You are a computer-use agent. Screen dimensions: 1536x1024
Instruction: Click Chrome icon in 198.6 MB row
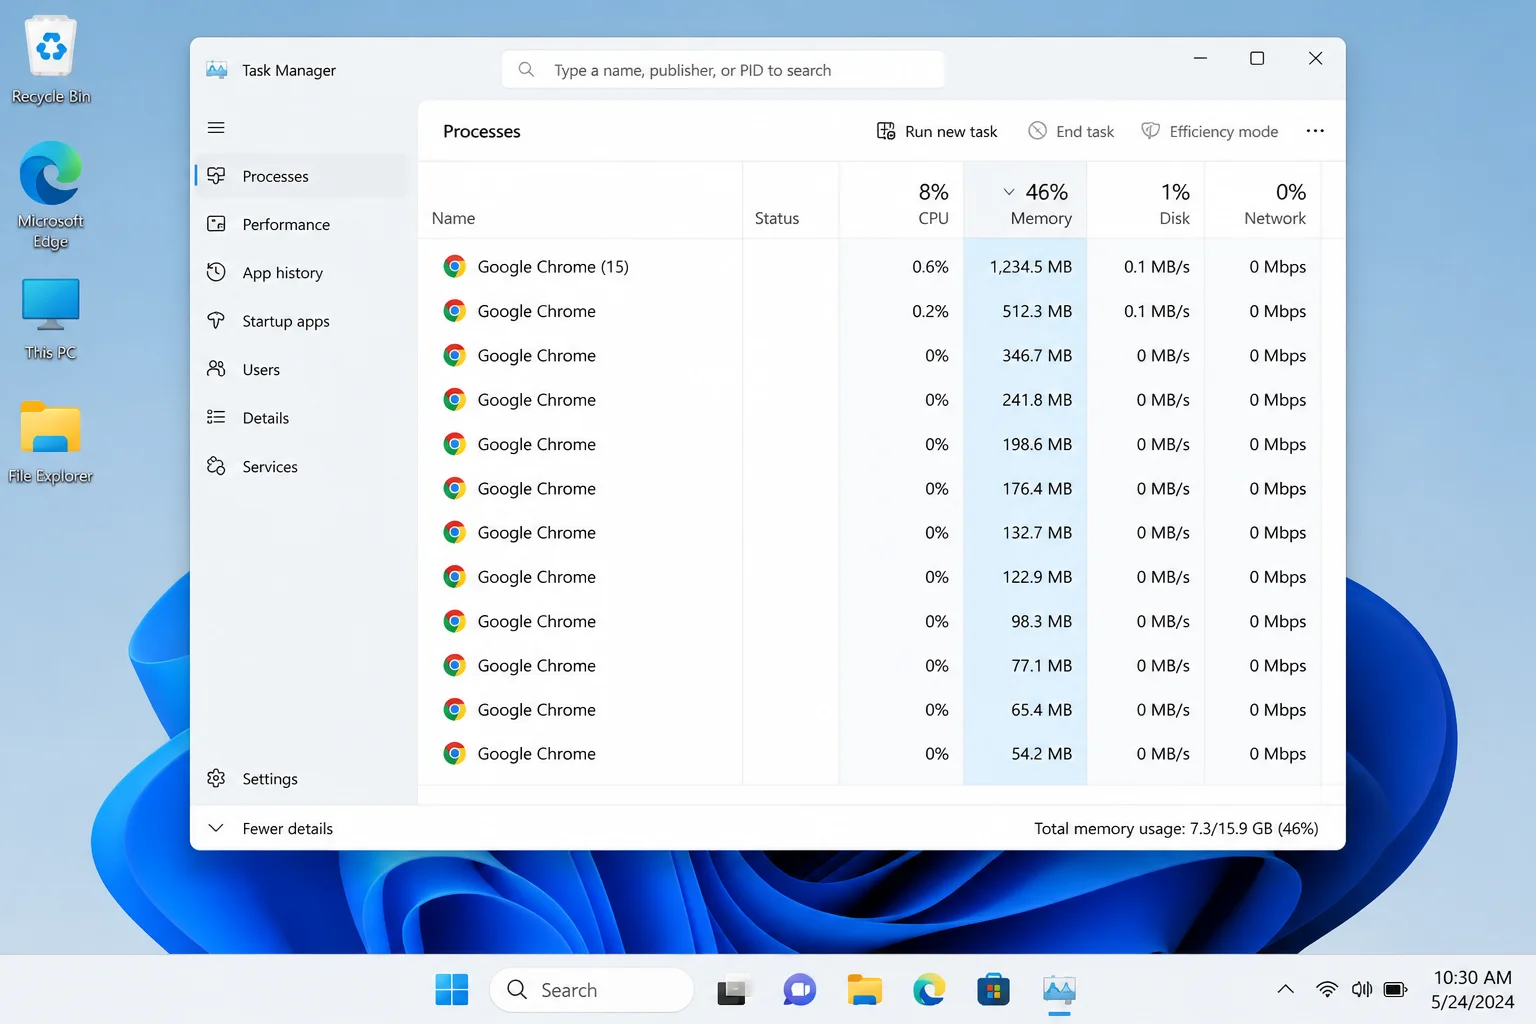point(454,444)
